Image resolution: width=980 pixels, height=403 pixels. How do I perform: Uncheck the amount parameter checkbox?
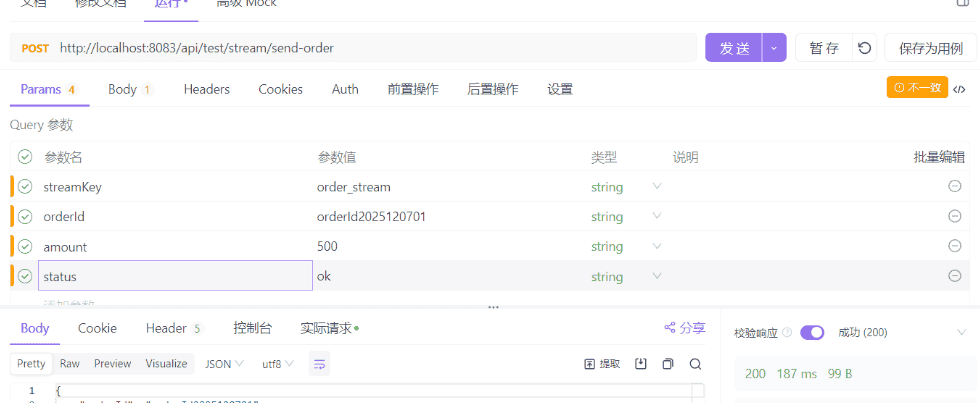(25, 246)
